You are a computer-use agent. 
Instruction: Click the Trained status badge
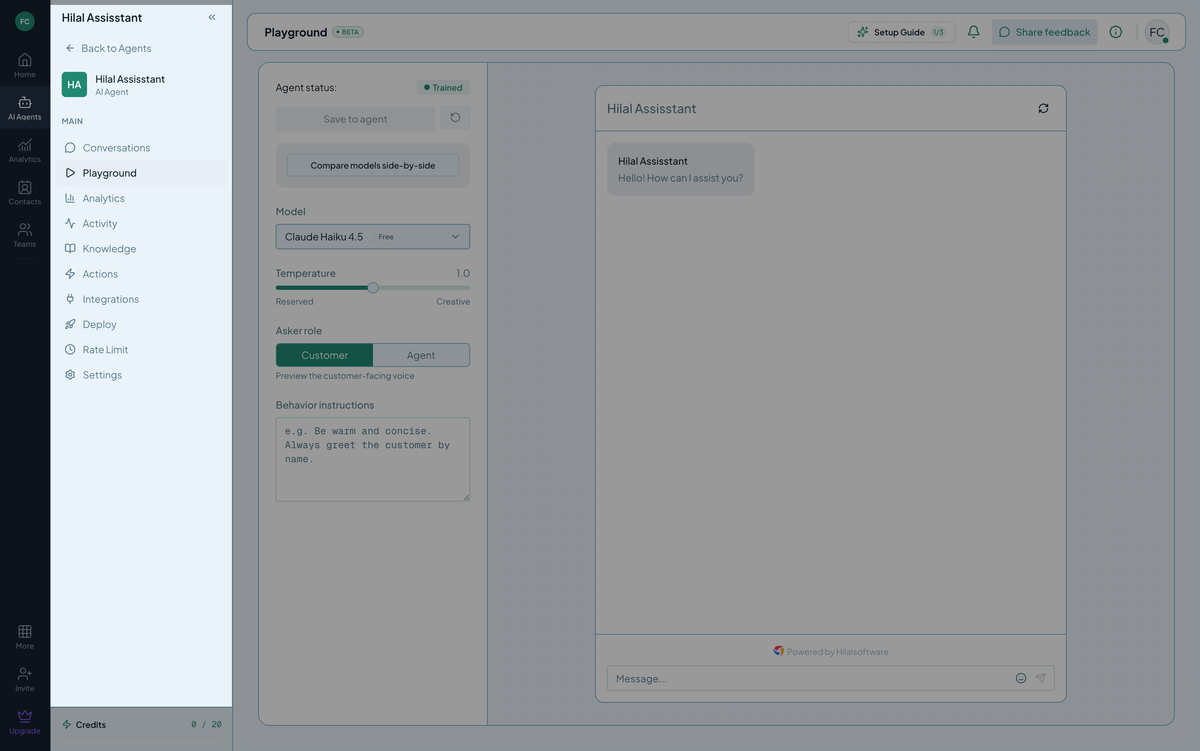[443, 88]
